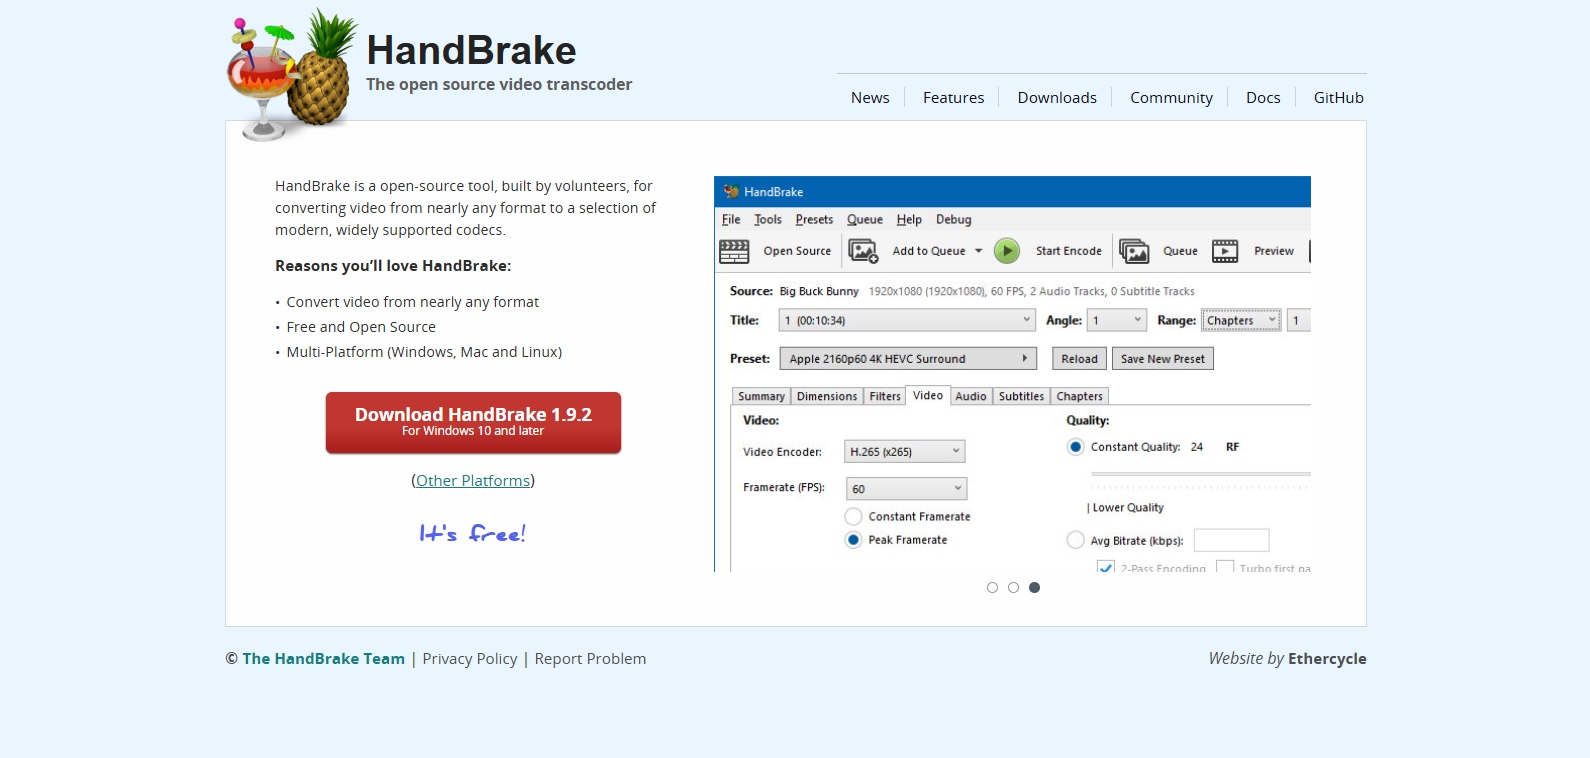Go to the second carousel slide dot
1590x758 pixels.
click(x=1013, y=588)
